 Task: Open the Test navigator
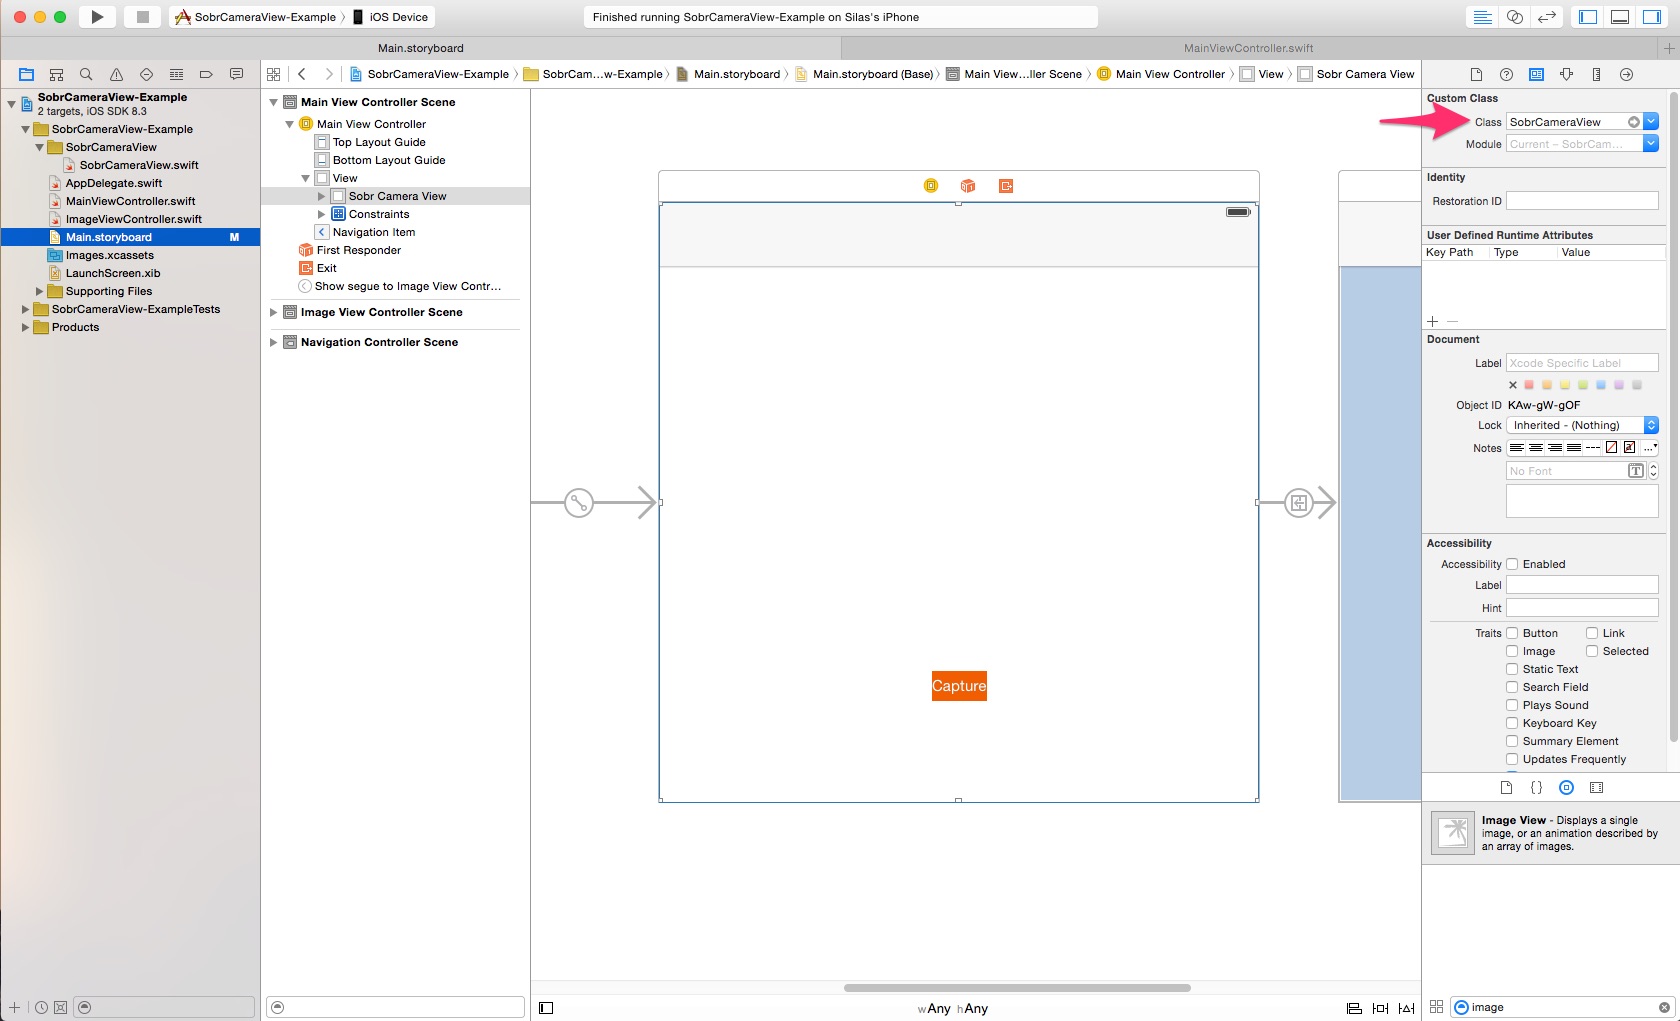point(146,74)
